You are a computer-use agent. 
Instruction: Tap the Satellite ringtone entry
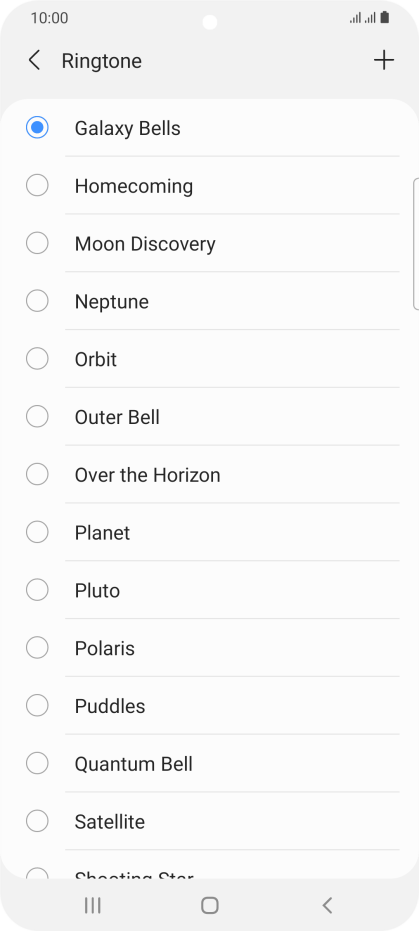coord(210,821)
